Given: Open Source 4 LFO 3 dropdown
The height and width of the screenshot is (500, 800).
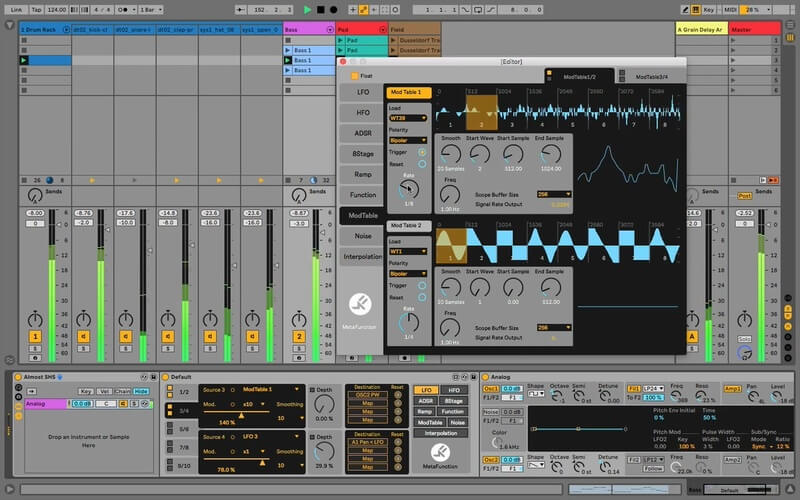Looking at the screenshot, I should (x=270, y=437).
